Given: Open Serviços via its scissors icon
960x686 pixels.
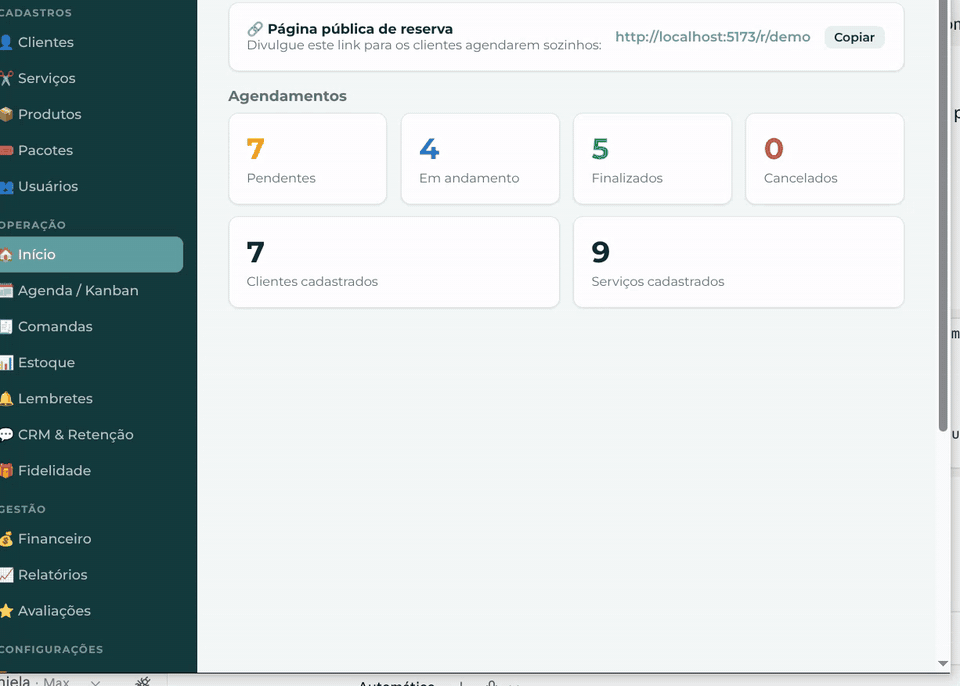Looking at the screenshot, I should (x=6, y=78).
